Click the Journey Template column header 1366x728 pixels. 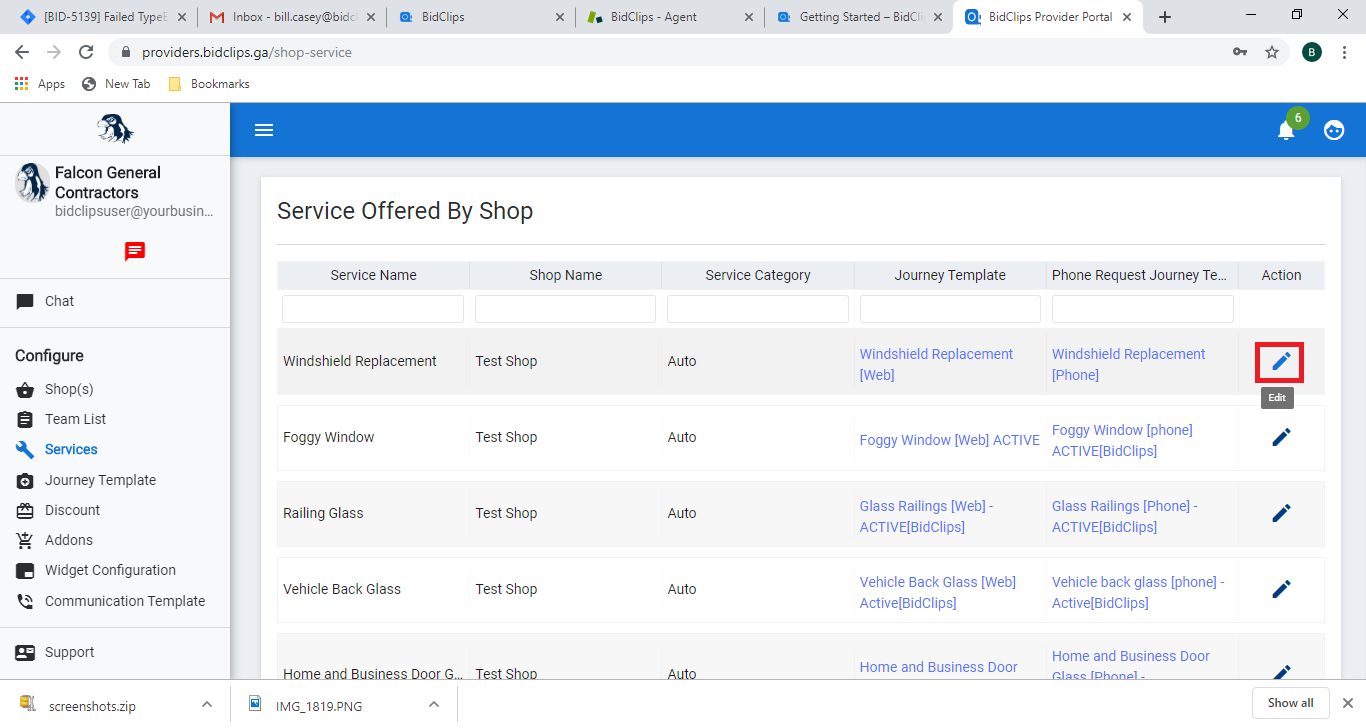click(950, 275)
